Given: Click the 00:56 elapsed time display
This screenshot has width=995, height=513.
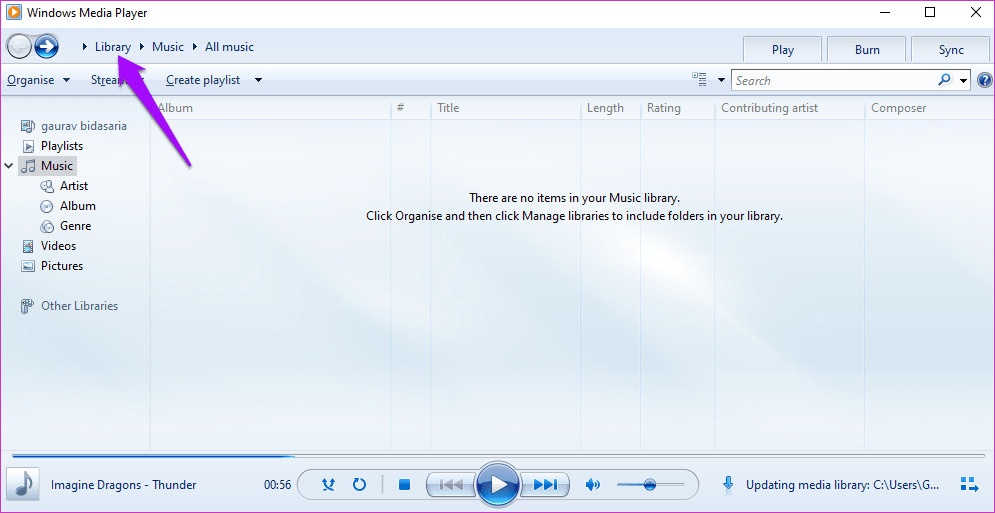Looking at the screenshot, I should click(277, 485).
